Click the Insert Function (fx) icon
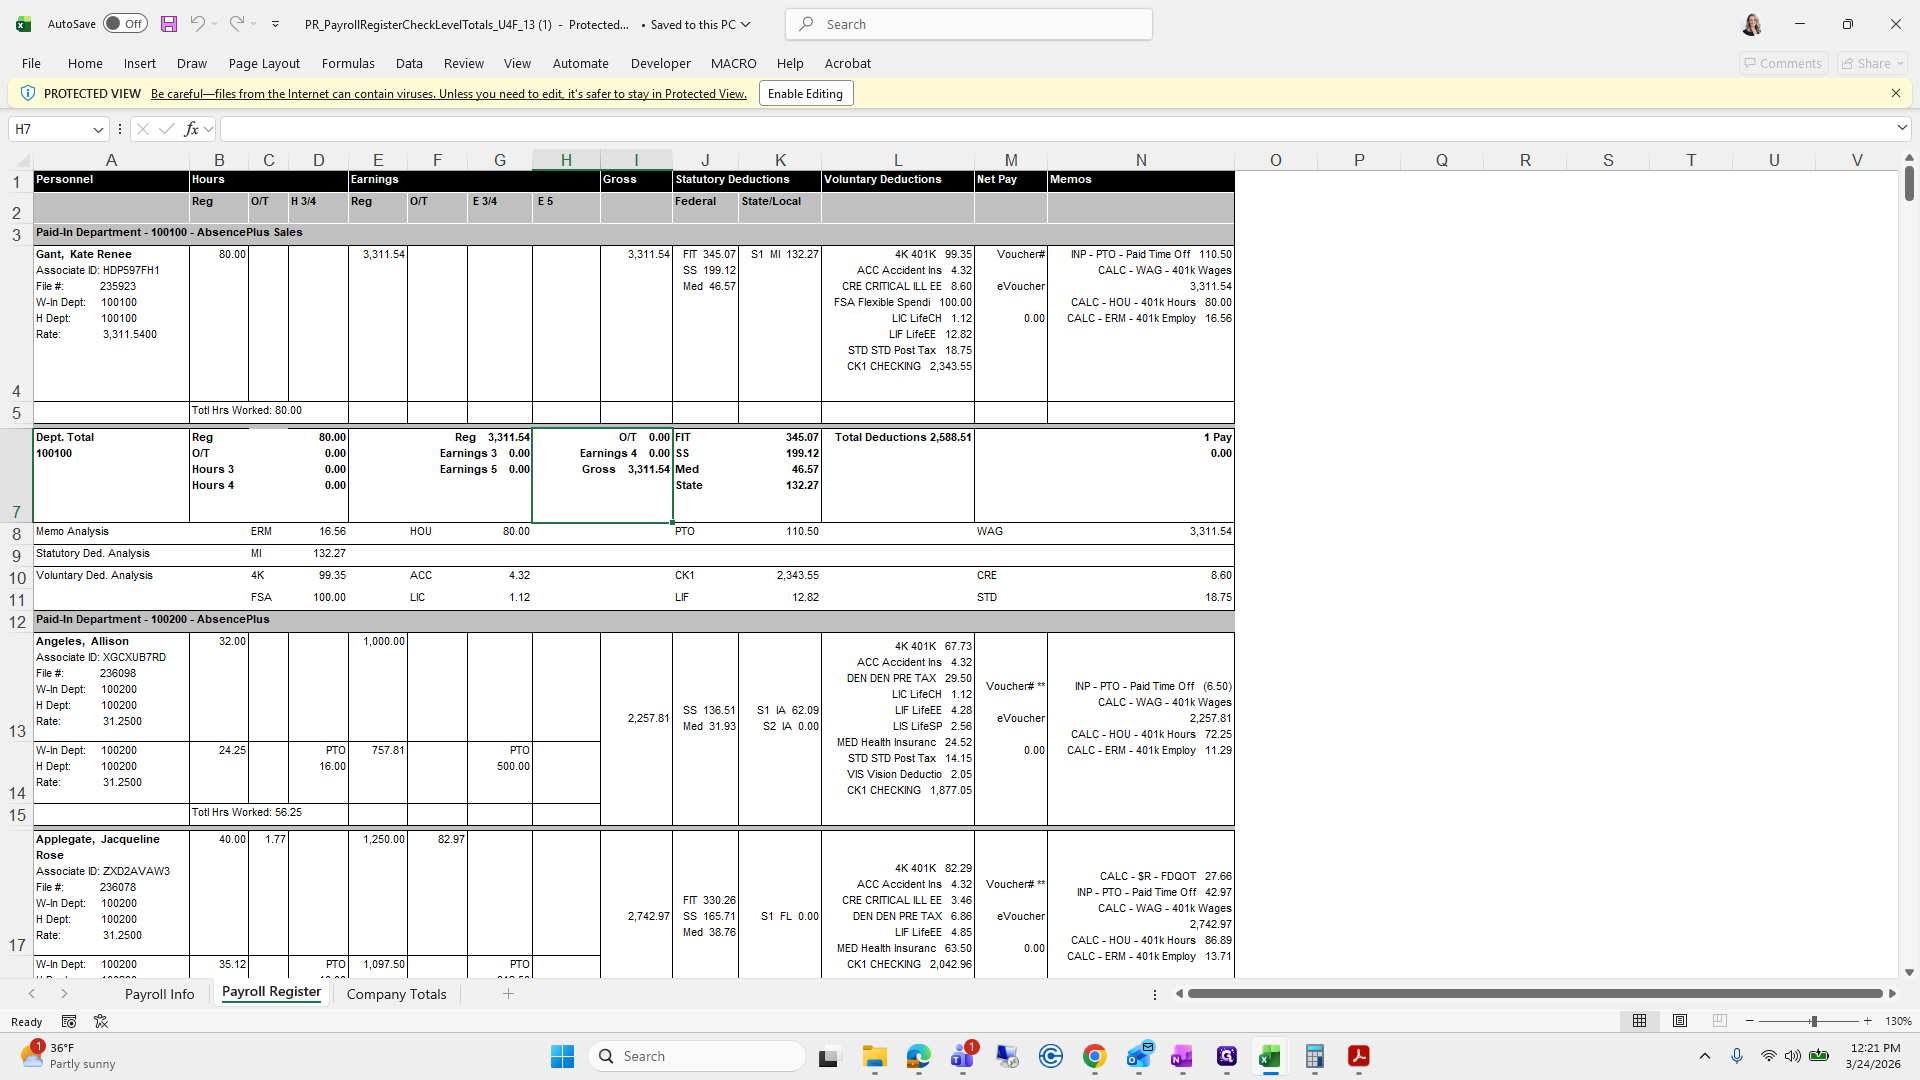This screenshot has height=1080, width=1920. (190, 128)
